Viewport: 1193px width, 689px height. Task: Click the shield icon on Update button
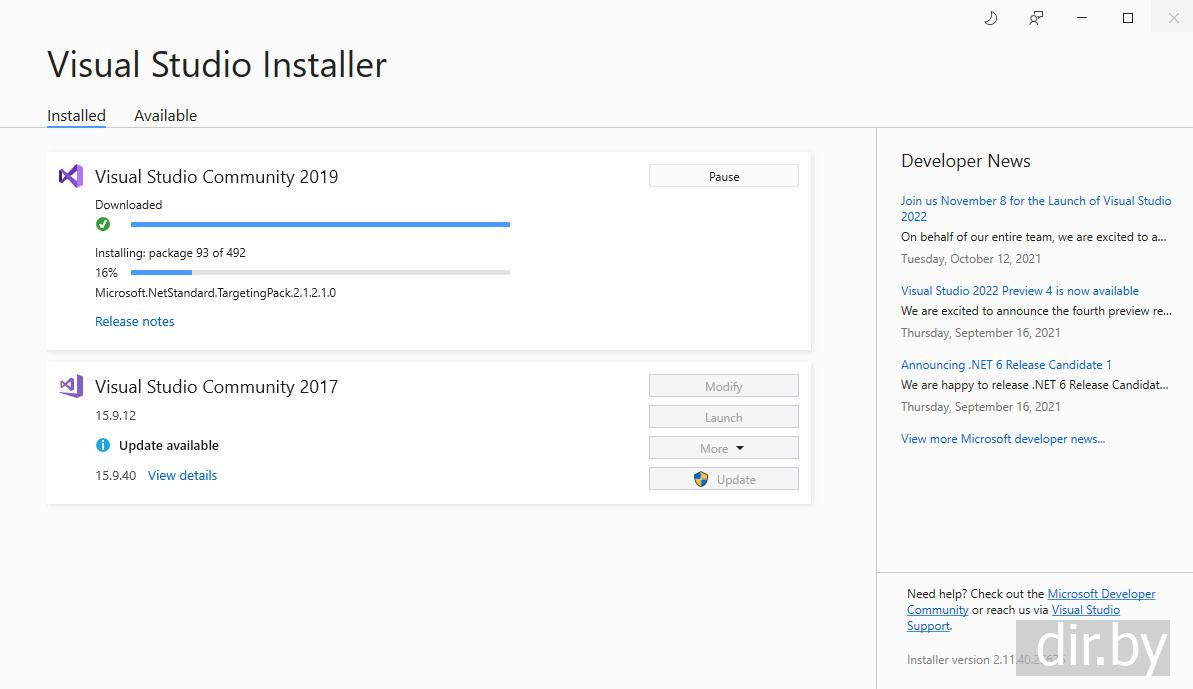(x=701, y=479)
